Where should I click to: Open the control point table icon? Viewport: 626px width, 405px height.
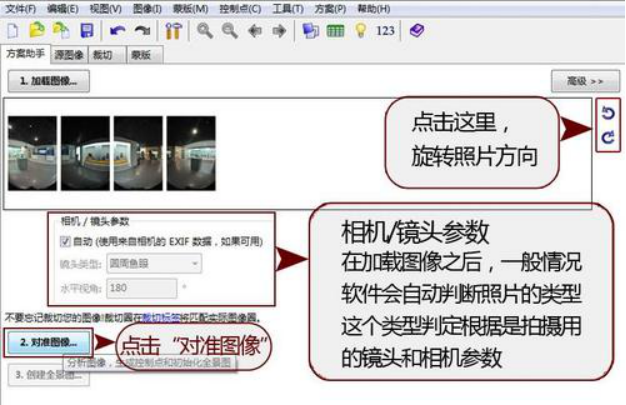click(335, 31)
